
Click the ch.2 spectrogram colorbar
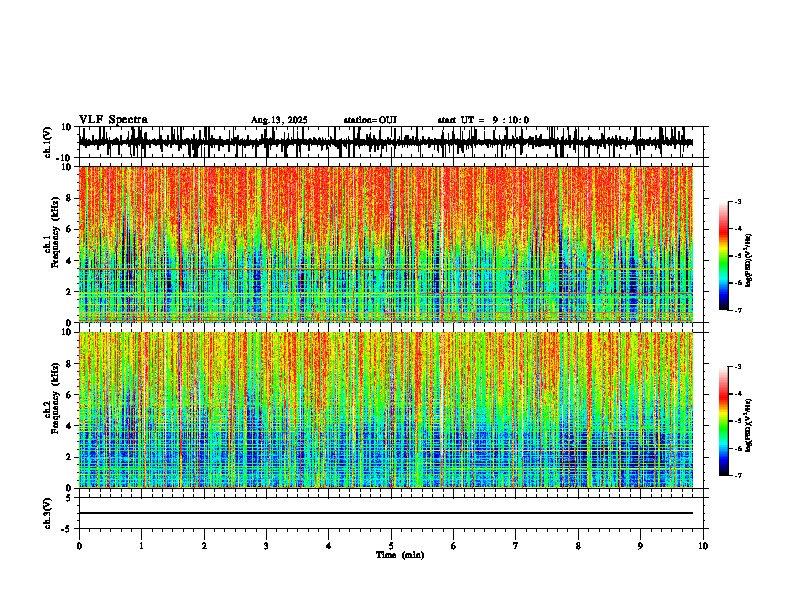pyautogui.click(x=723, y=421)
